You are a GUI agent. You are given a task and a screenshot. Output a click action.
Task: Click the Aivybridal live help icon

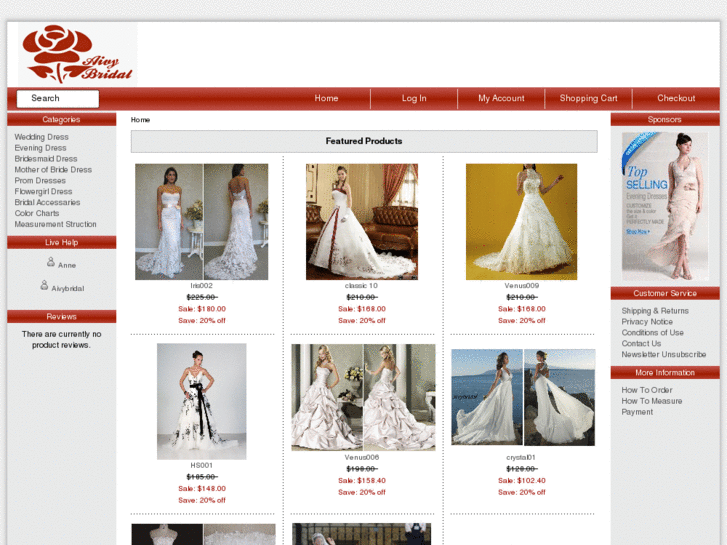click(44, 285)
